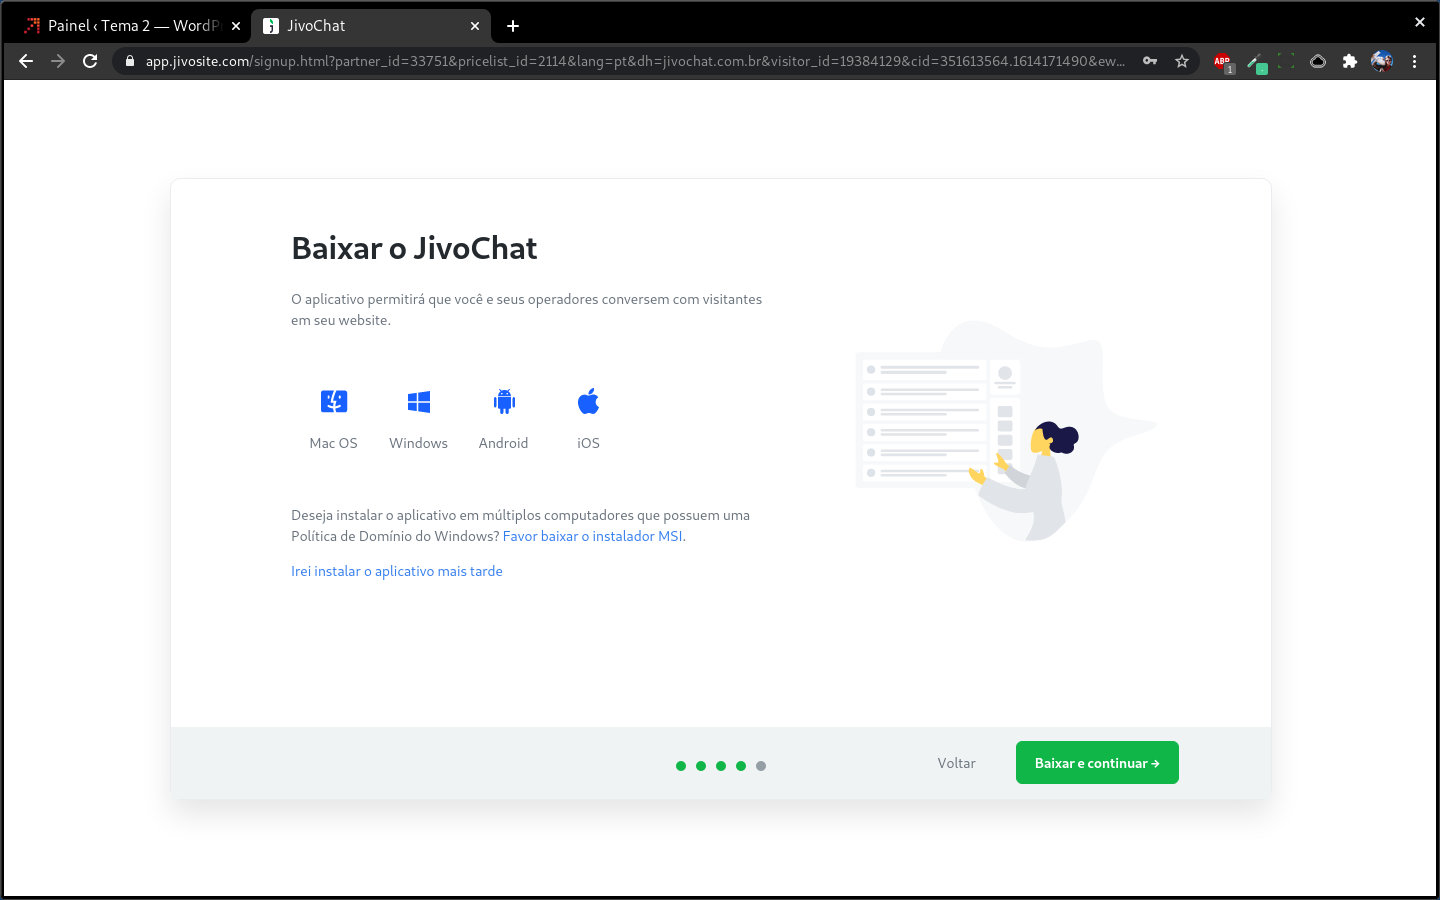This screenshot has height=900, width=1440.
Task: Open the saved password key icon
Action: coord(1150,61)
